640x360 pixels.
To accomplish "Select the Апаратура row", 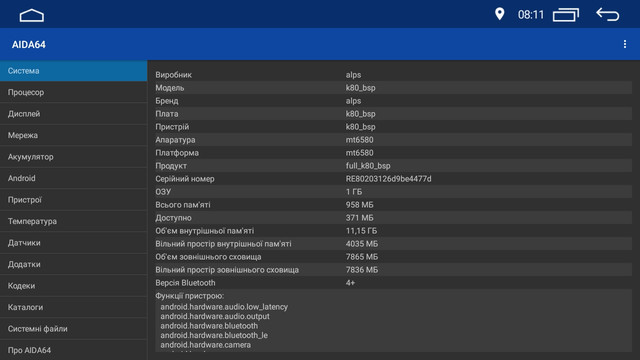I will (x=393, y=140).
